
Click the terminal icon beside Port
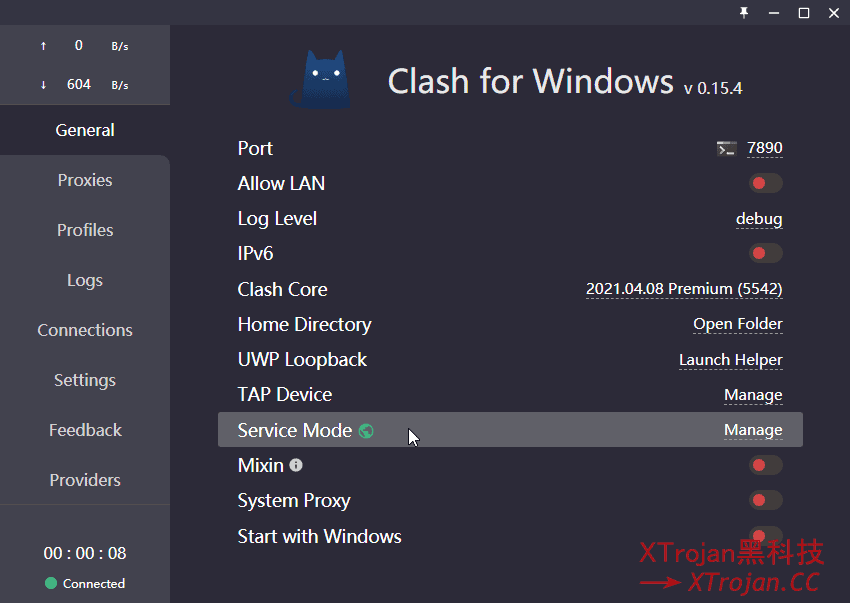(726, 148)
